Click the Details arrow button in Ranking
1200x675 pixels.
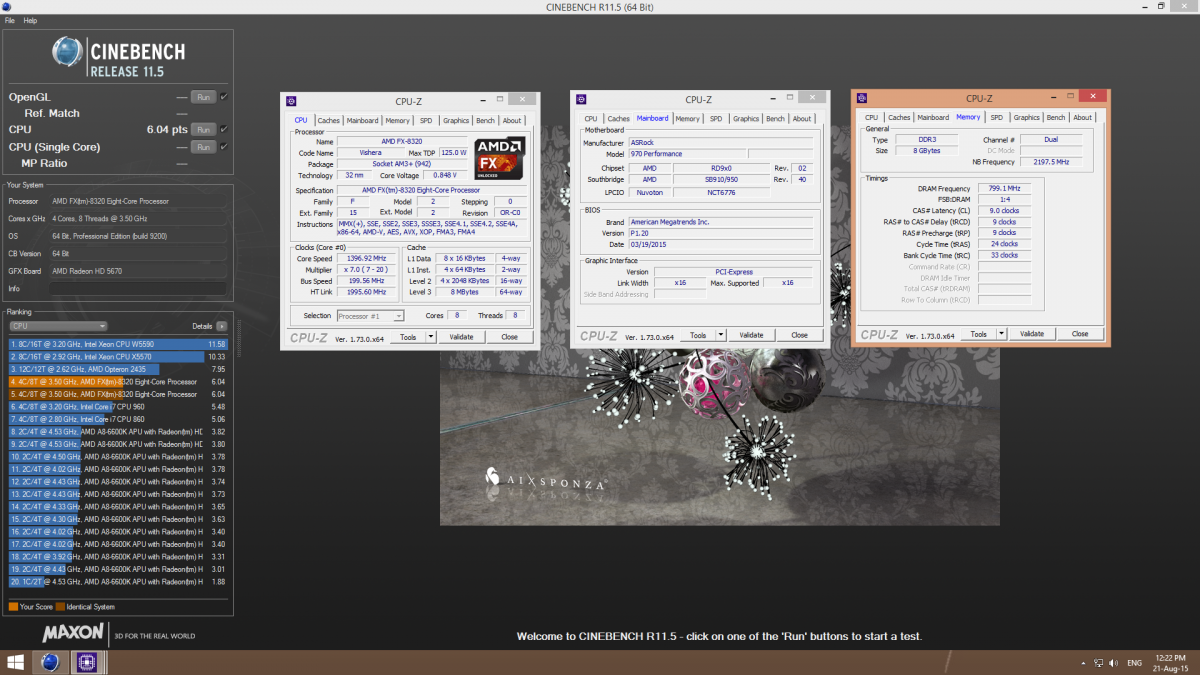click(x=221, y=326)
